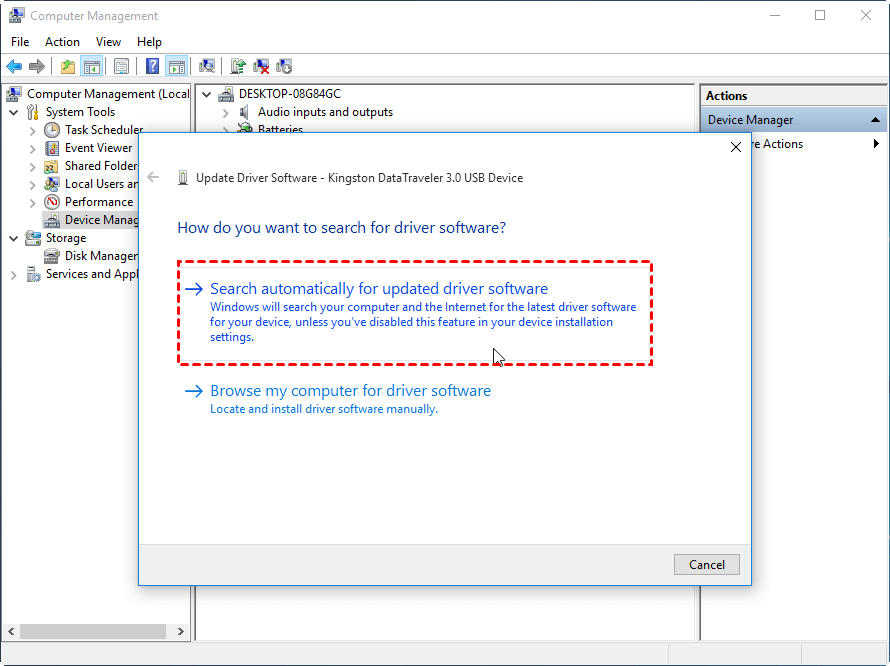Click Update Driver Software toolbar icon
The image size is (890, 666).
[x=238, y=66]
